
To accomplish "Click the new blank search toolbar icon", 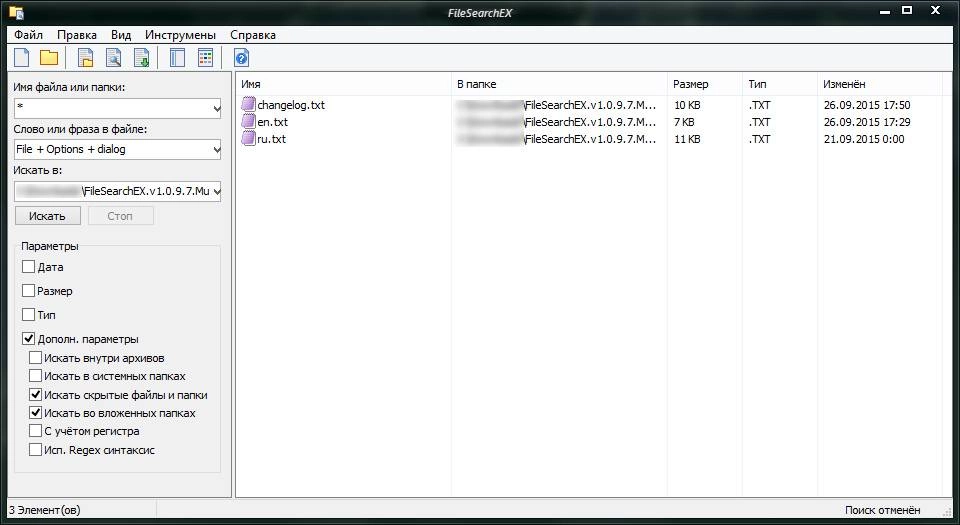I will pos(22,58).
